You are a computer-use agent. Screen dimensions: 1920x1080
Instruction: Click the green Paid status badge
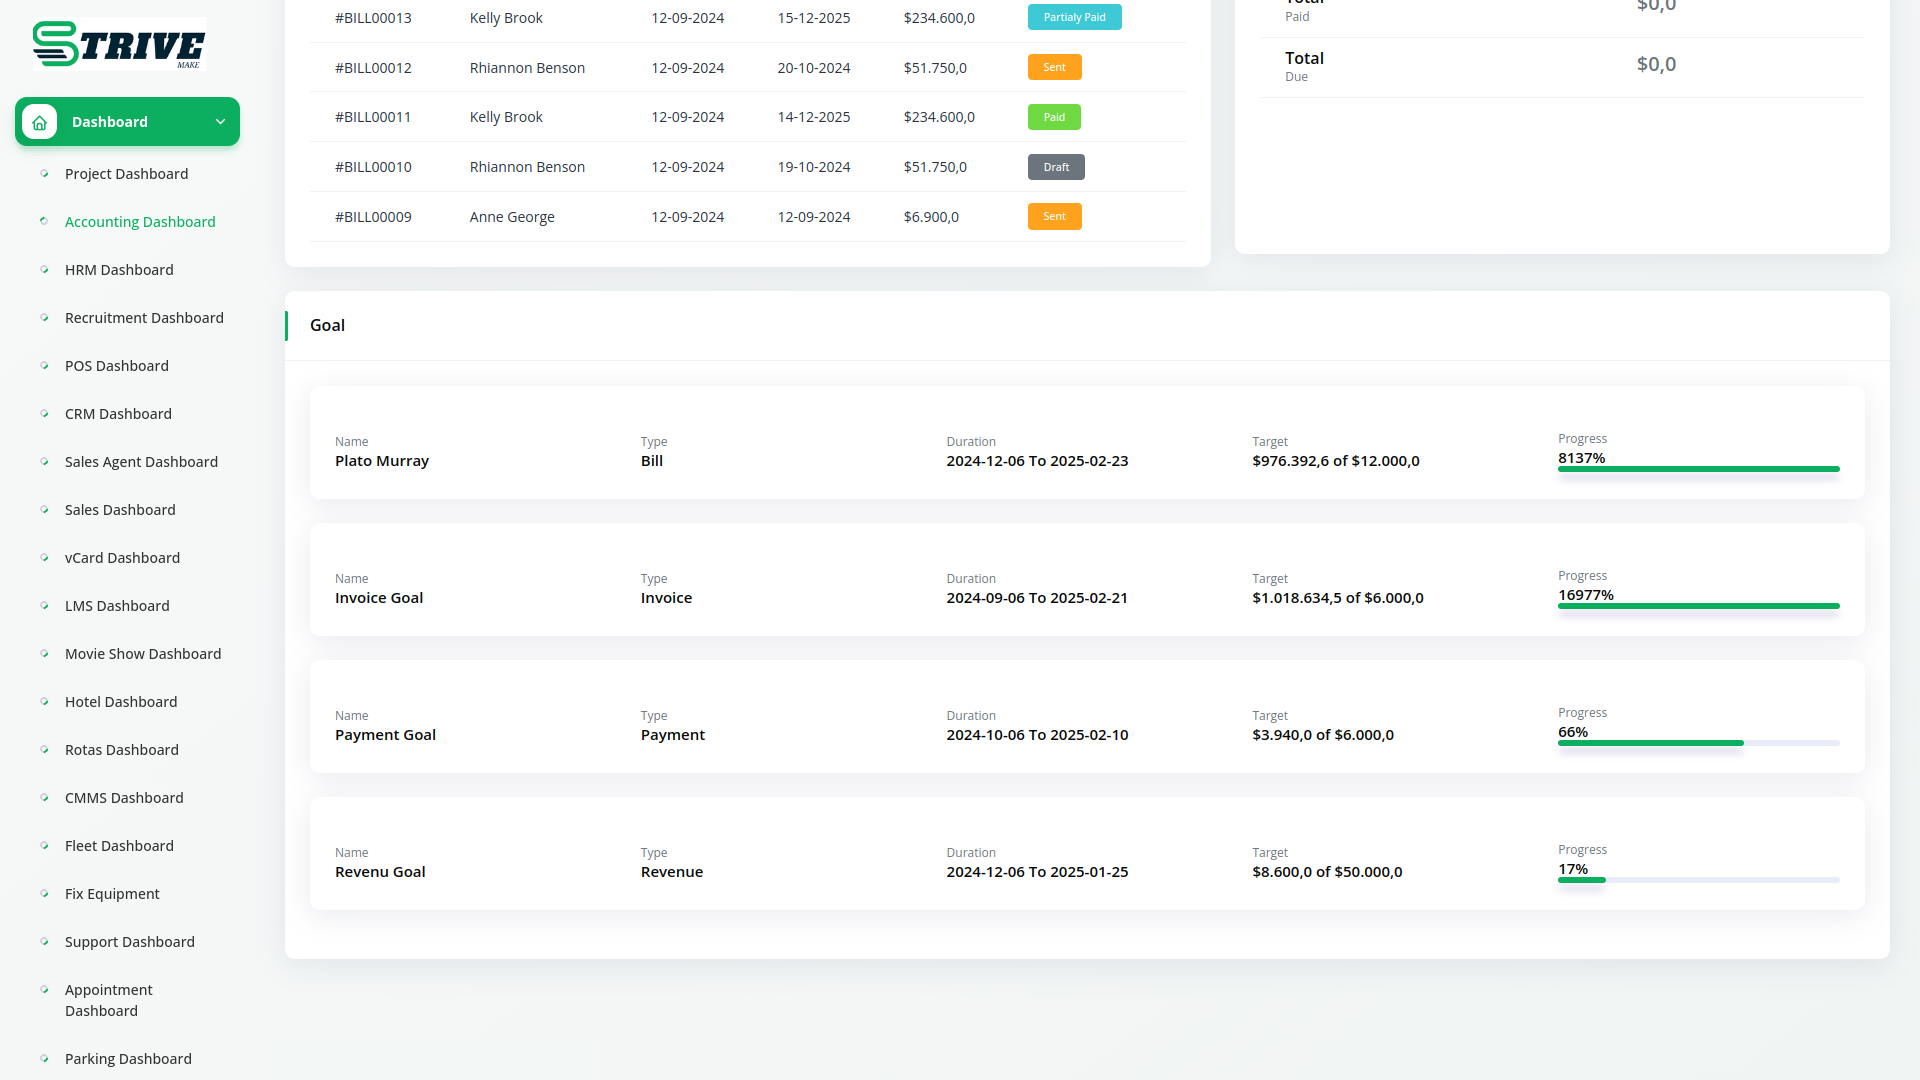tap(1054, 117)
